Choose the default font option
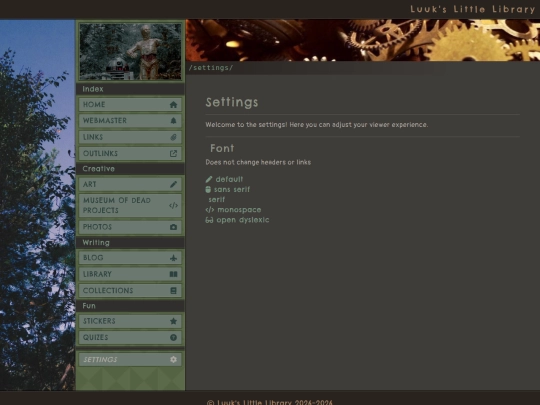This screenshot has height=405, width=540. pos(224,179)
